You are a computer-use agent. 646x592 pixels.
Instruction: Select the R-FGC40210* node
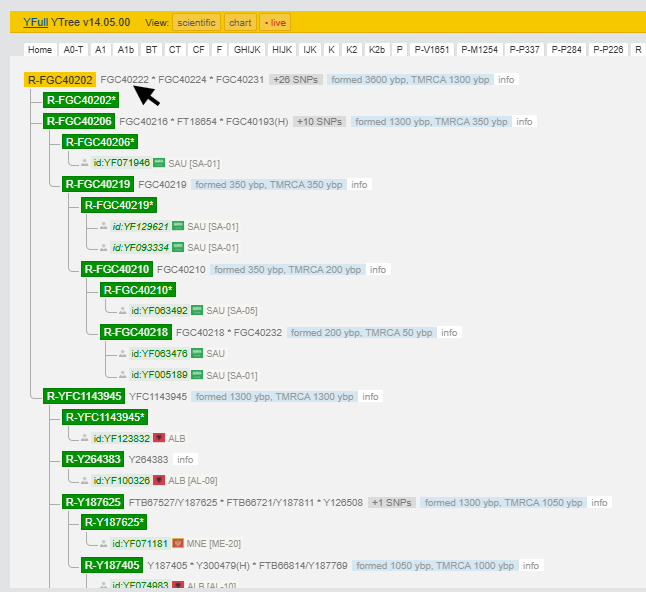(138, 290)
